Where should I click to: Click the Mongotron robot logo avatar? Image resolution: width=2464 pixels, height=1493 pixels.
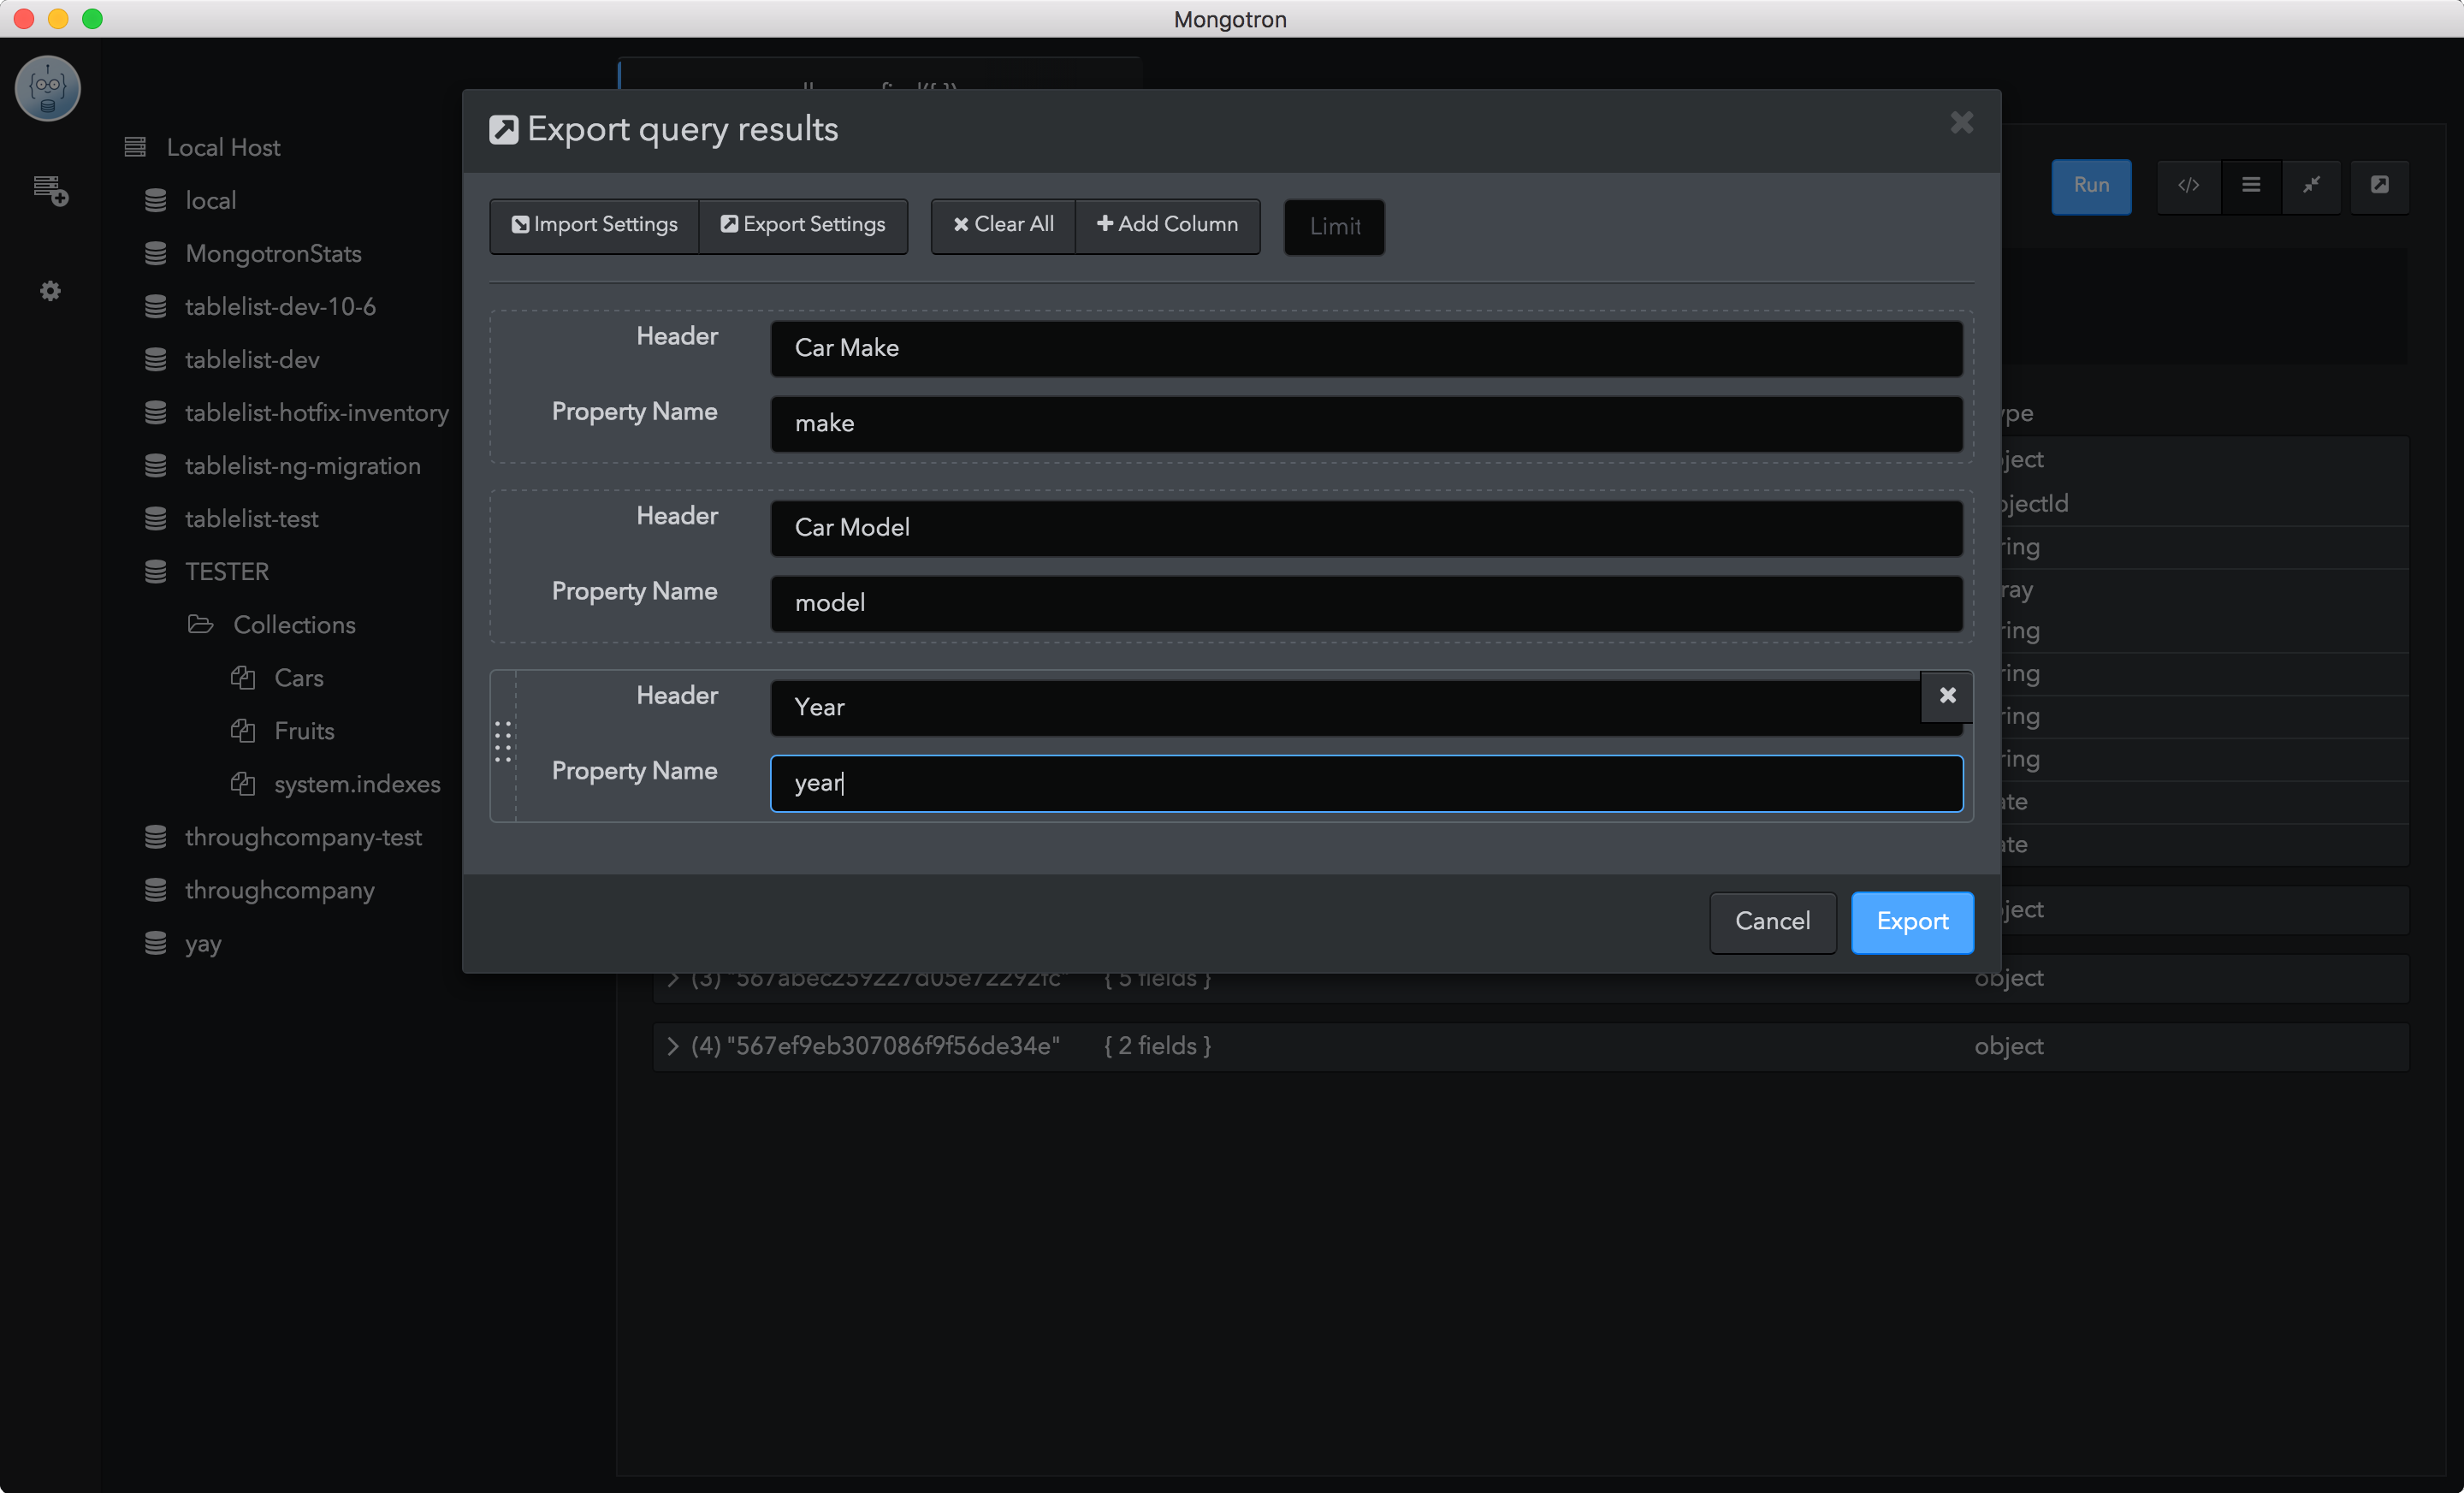(48, 88)
